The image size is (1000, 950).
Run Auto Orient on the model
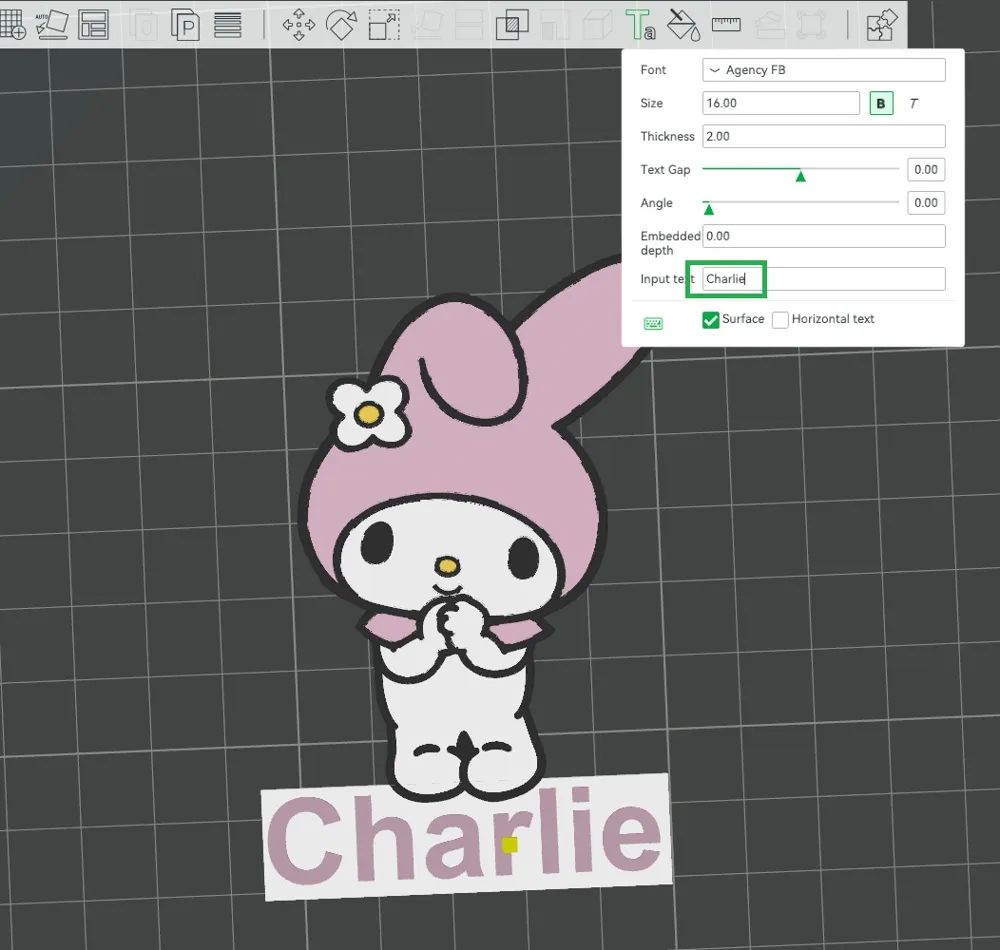[x=52, y=25]
